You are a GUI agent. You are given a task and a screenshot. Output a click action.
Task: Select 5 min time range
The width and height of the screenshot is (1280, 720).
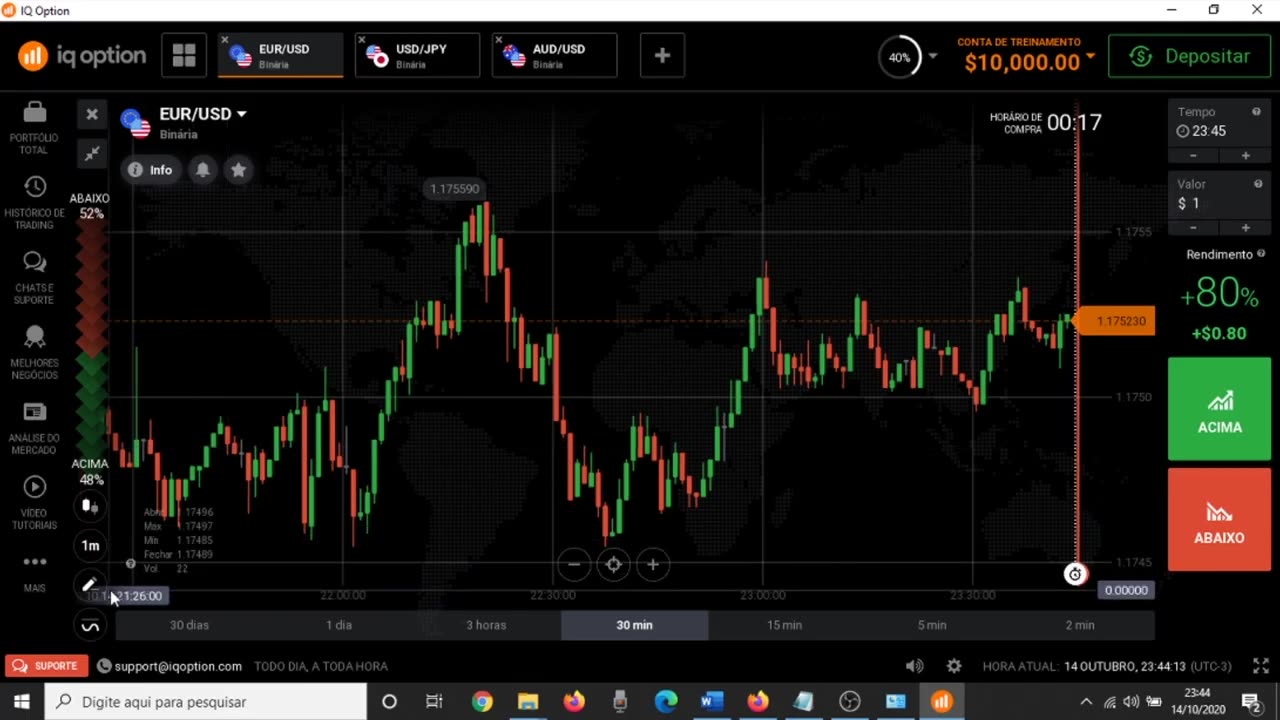[932, 625]
